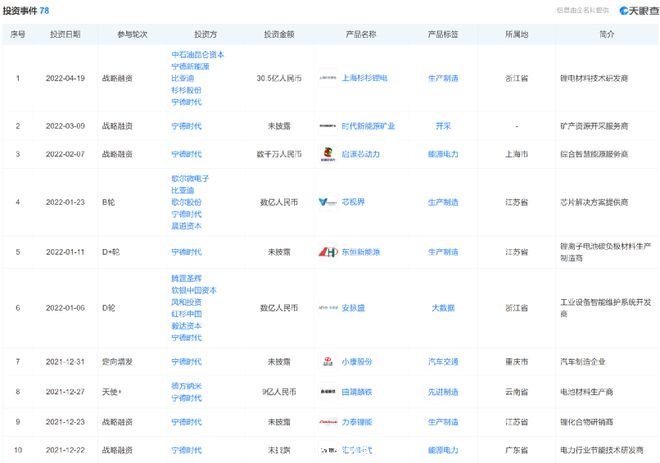Screen dimensions: 660x463
Task: Click the 天眼查 logo at top right
Action: click(x=639, y=11)
